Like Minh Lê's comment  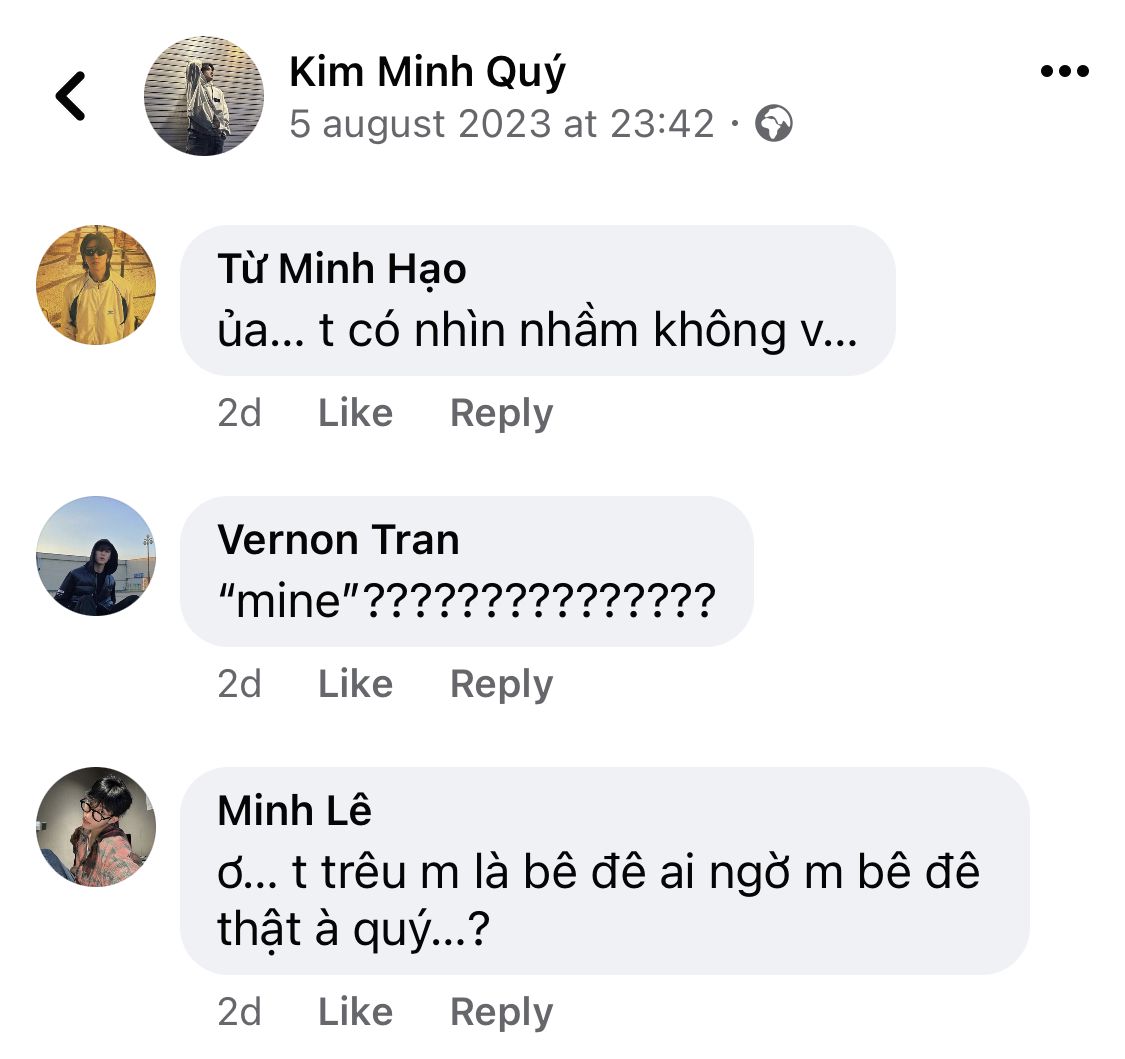tap(355, 1012)
